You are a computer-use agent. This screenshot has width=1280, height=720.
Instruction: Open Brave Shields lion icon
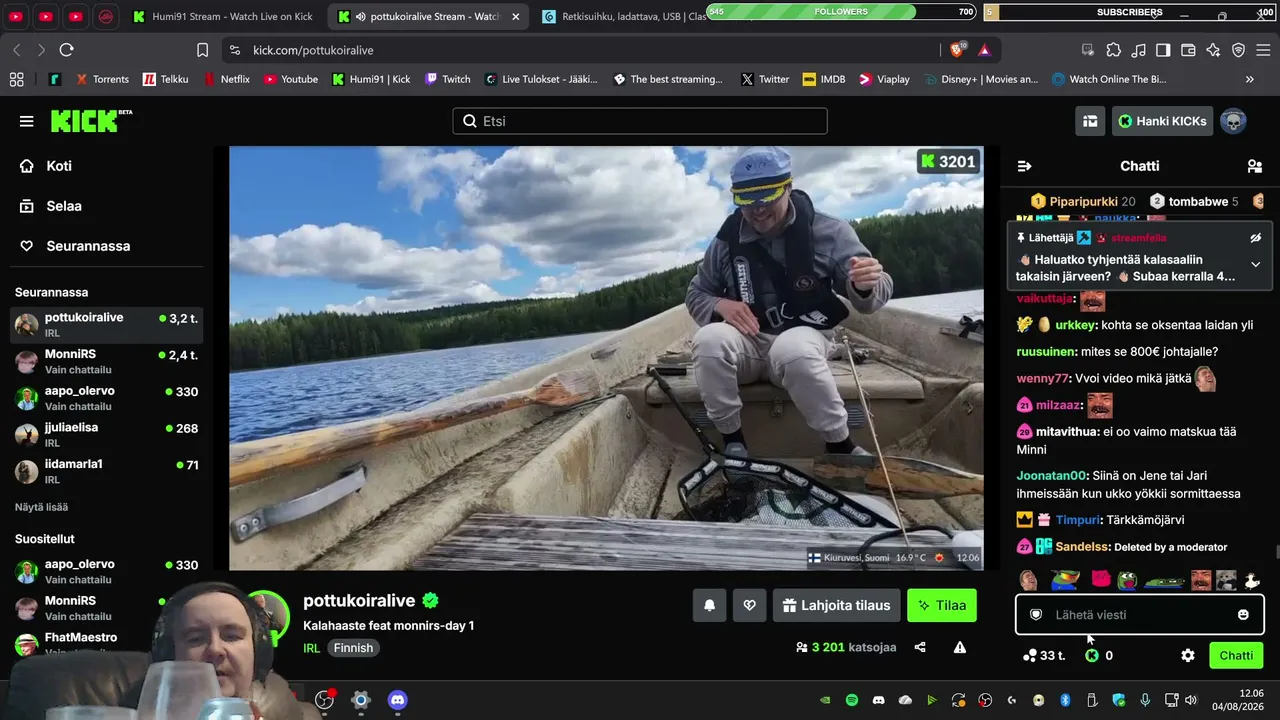[x=958, y=50]
